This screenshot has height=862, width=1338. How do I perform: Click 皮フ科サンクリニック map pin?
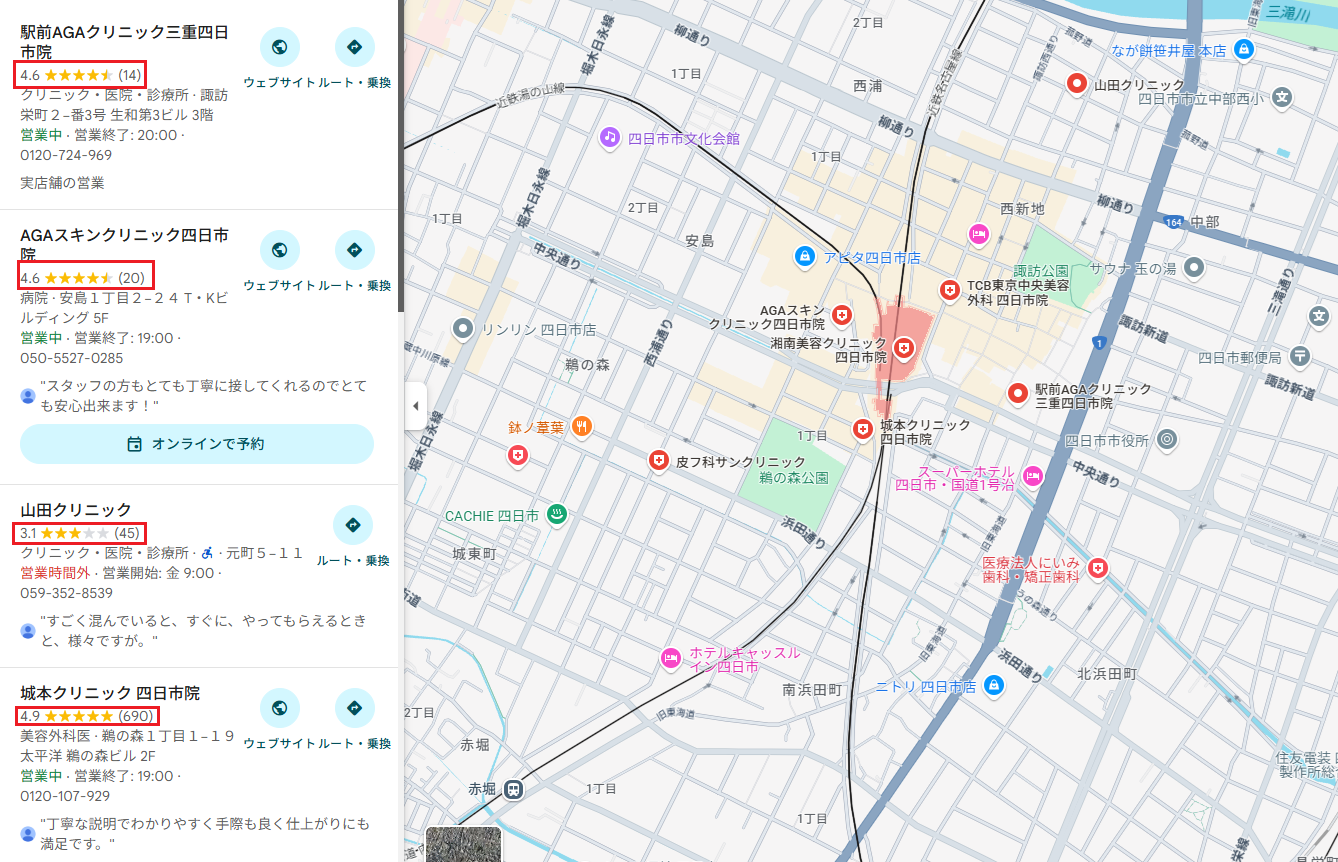659,460
